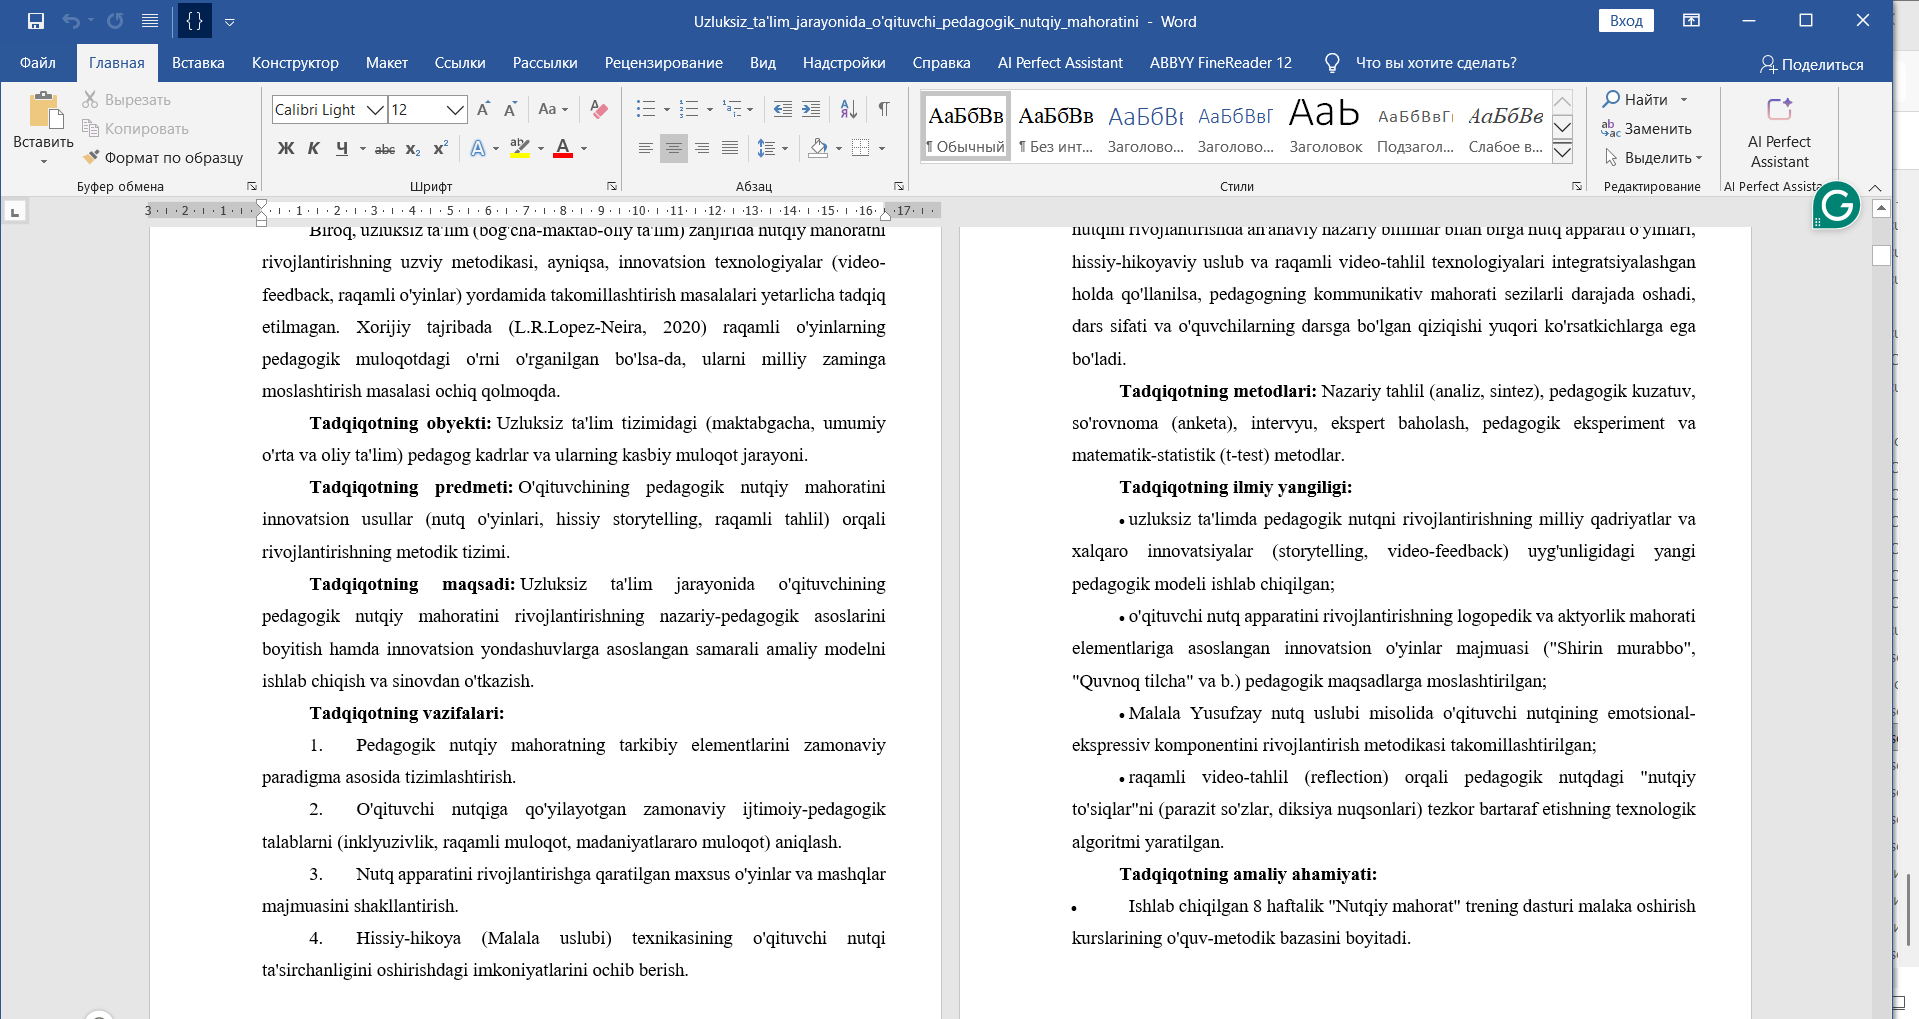Click the Поделиться share button
This screenshot has height=1019, width=1919.
[1811, 64]
